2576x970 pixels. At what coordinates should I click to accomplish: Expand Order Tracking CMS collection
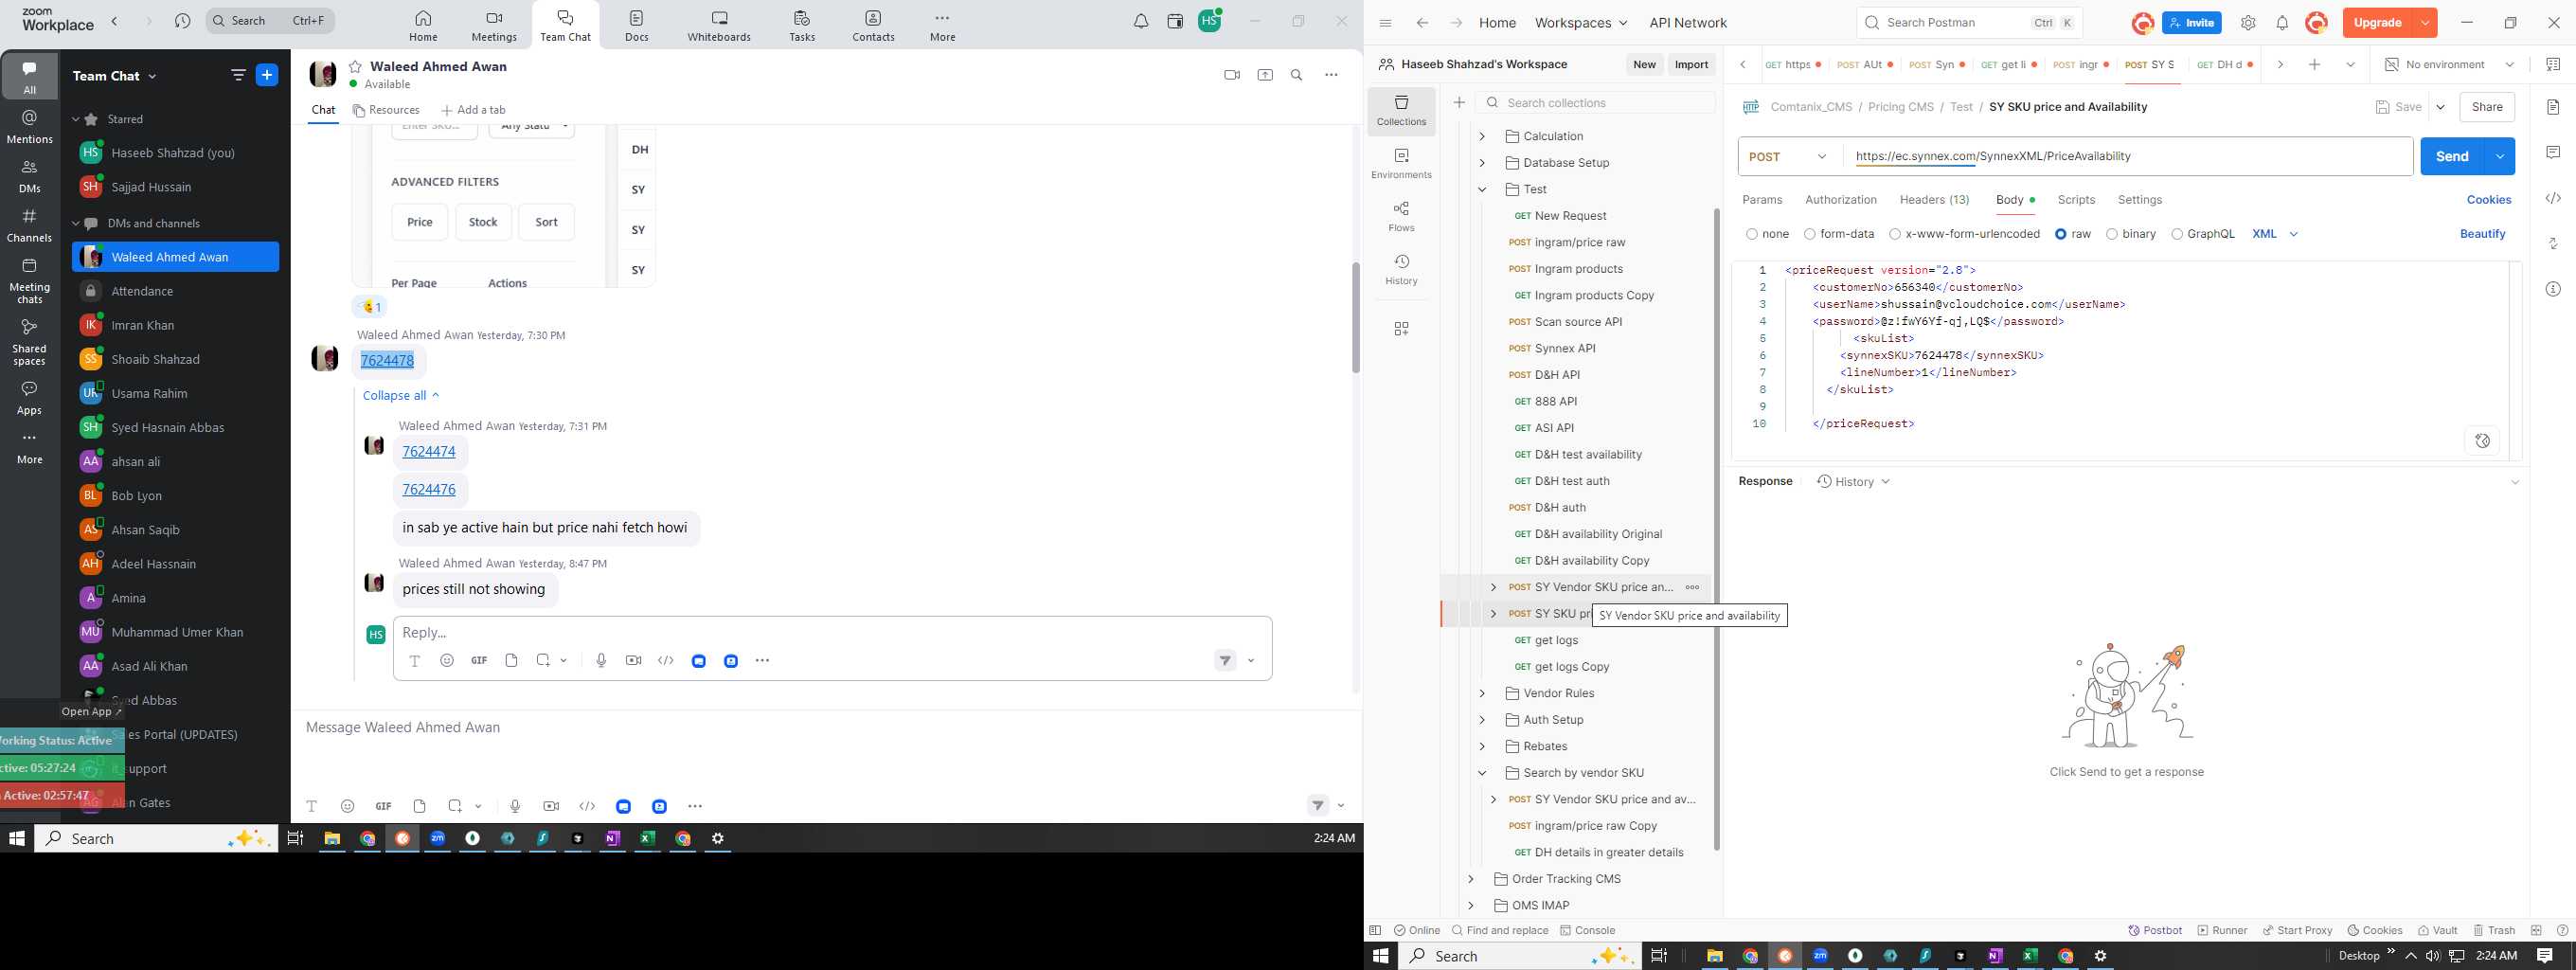pyautogui.click(x=1471, y=879)
